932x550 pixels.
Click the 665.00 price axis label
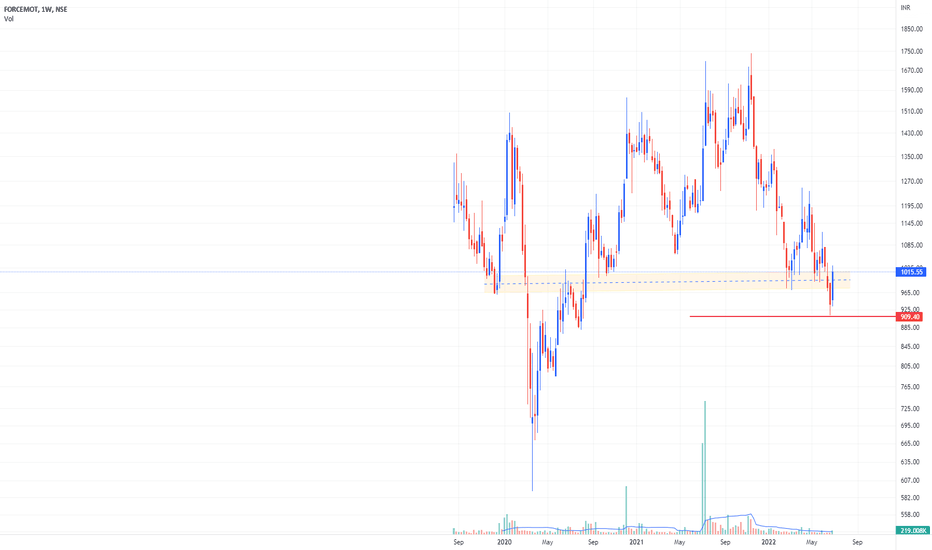point(910,444)
